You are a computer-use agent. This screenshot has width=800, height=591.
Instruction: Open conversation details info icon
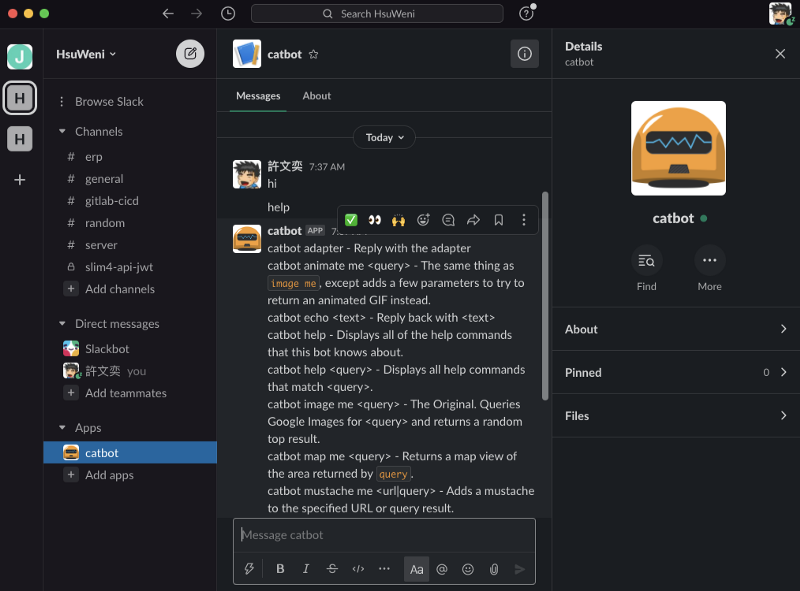[524, 54]
